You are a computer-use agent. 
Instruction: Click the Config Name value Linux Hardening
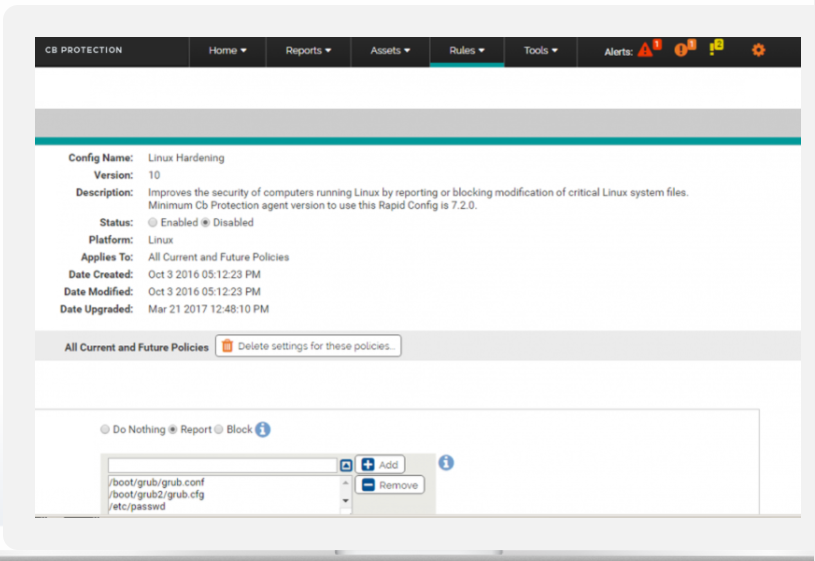click(x=186, y=158)
